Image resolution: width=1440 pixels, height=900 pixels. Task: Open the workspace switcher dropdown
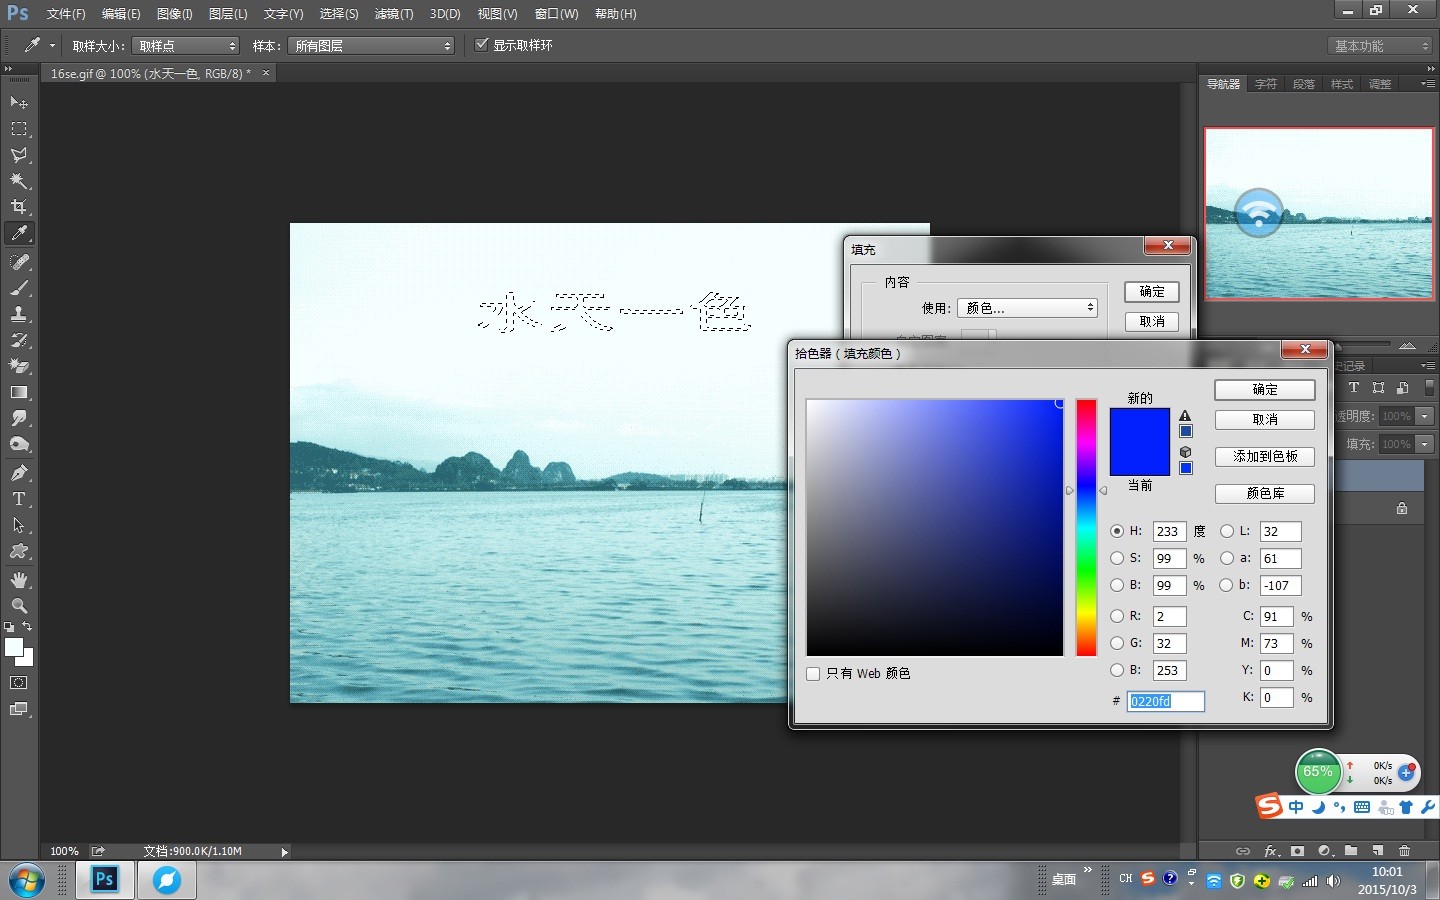1382,46
